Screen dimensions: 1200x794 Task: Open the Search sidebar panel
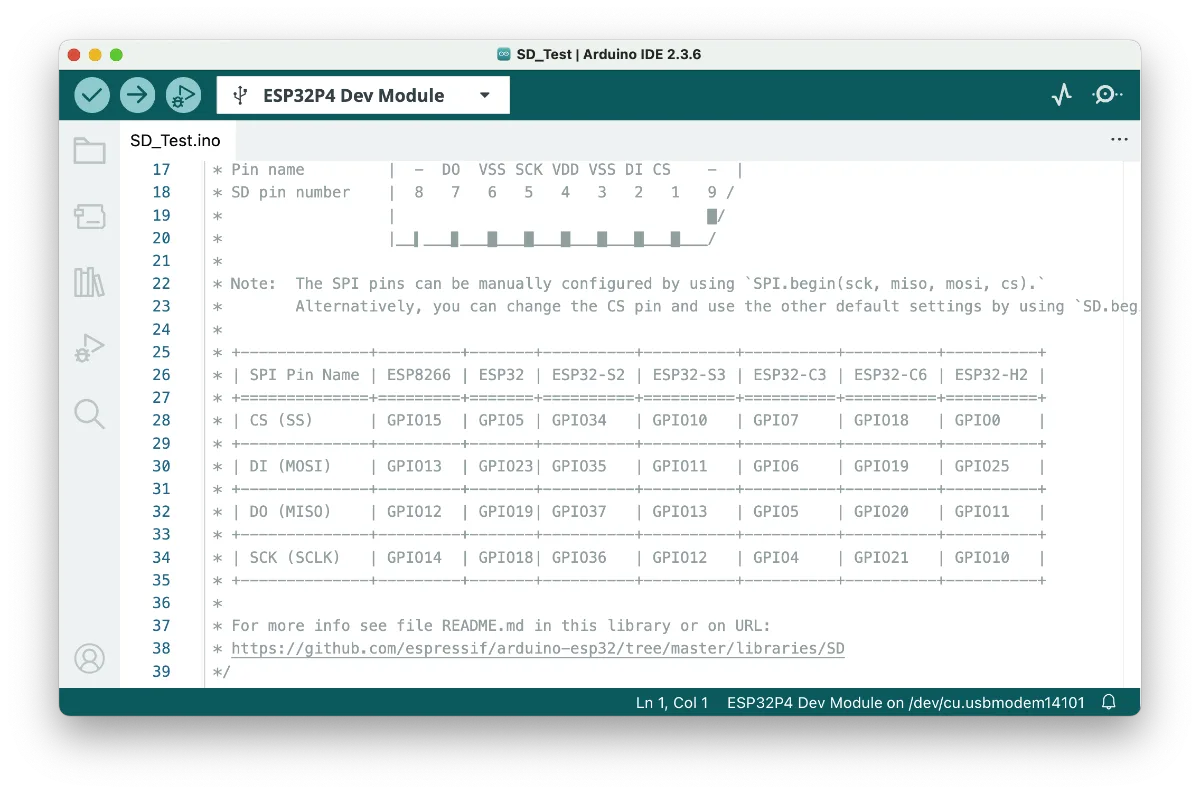[90, 414]
